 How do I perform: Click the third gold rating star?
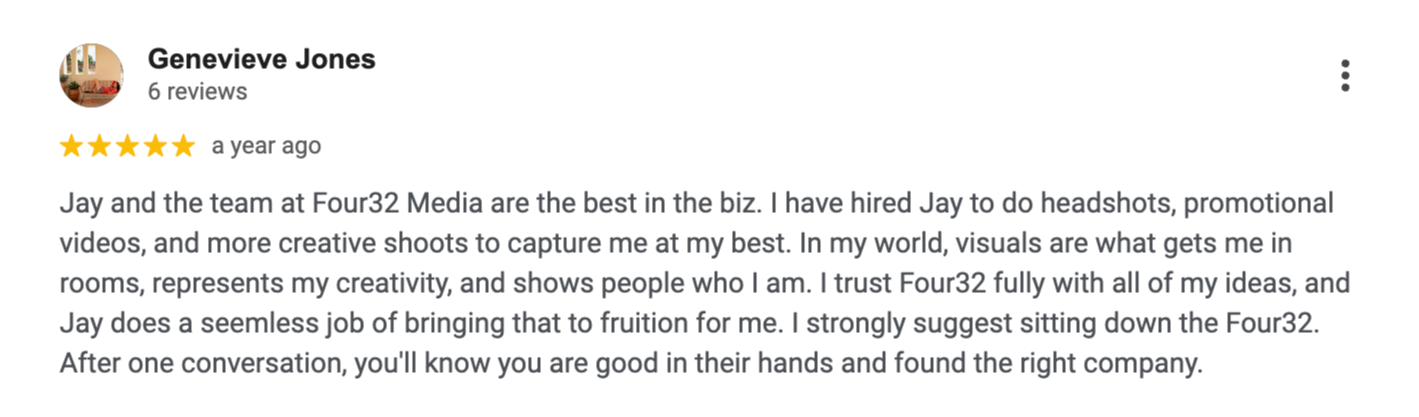pyautogui.click(x=127, y=147)
